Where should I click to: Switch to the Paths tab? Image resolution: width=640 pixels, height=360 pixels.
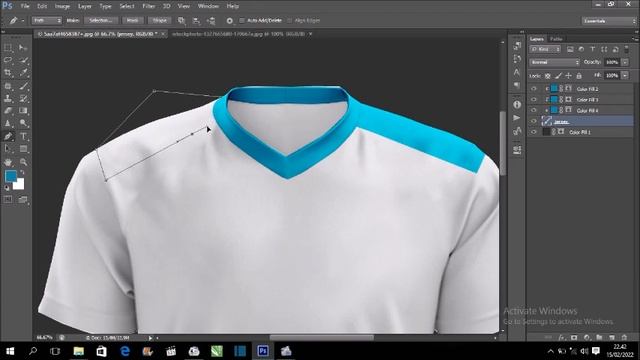point(556,39)
